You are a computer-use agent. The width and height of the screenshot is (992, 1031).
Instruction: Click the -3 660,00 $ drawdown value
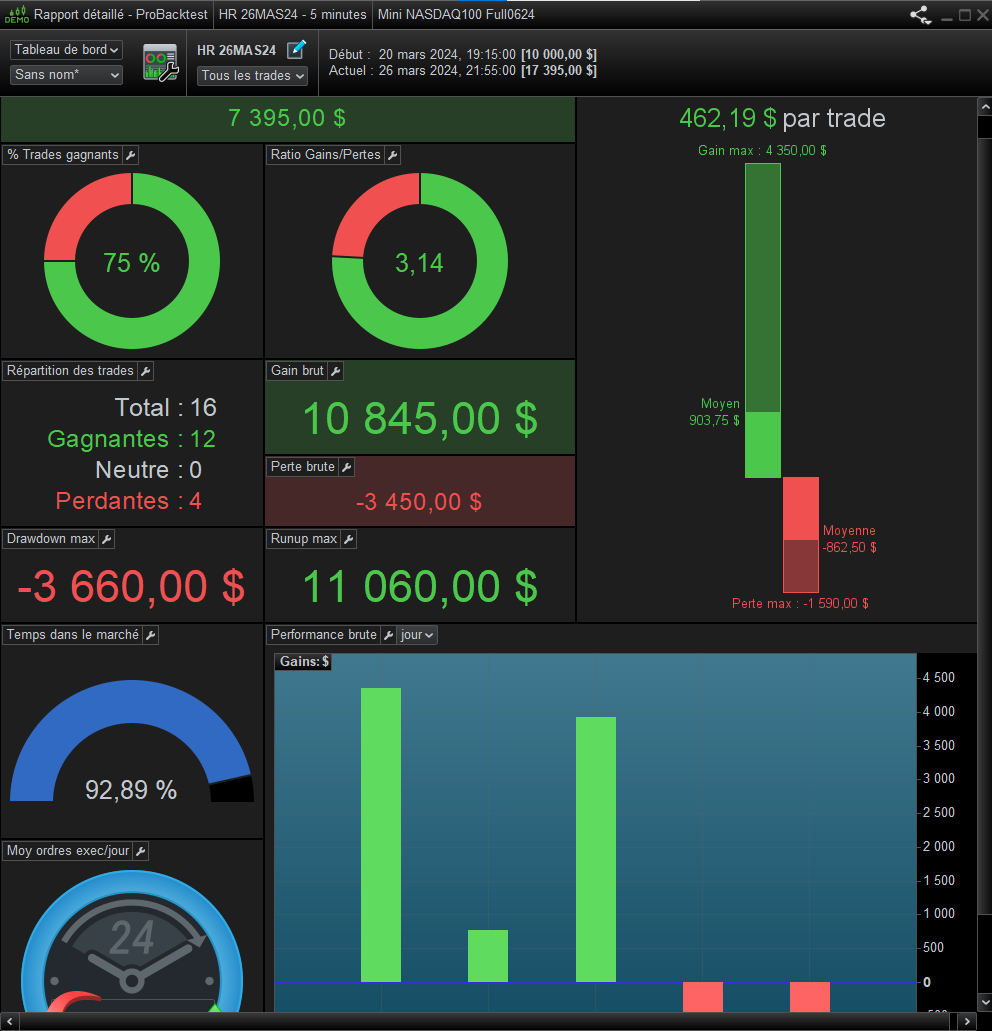[131, 587]
